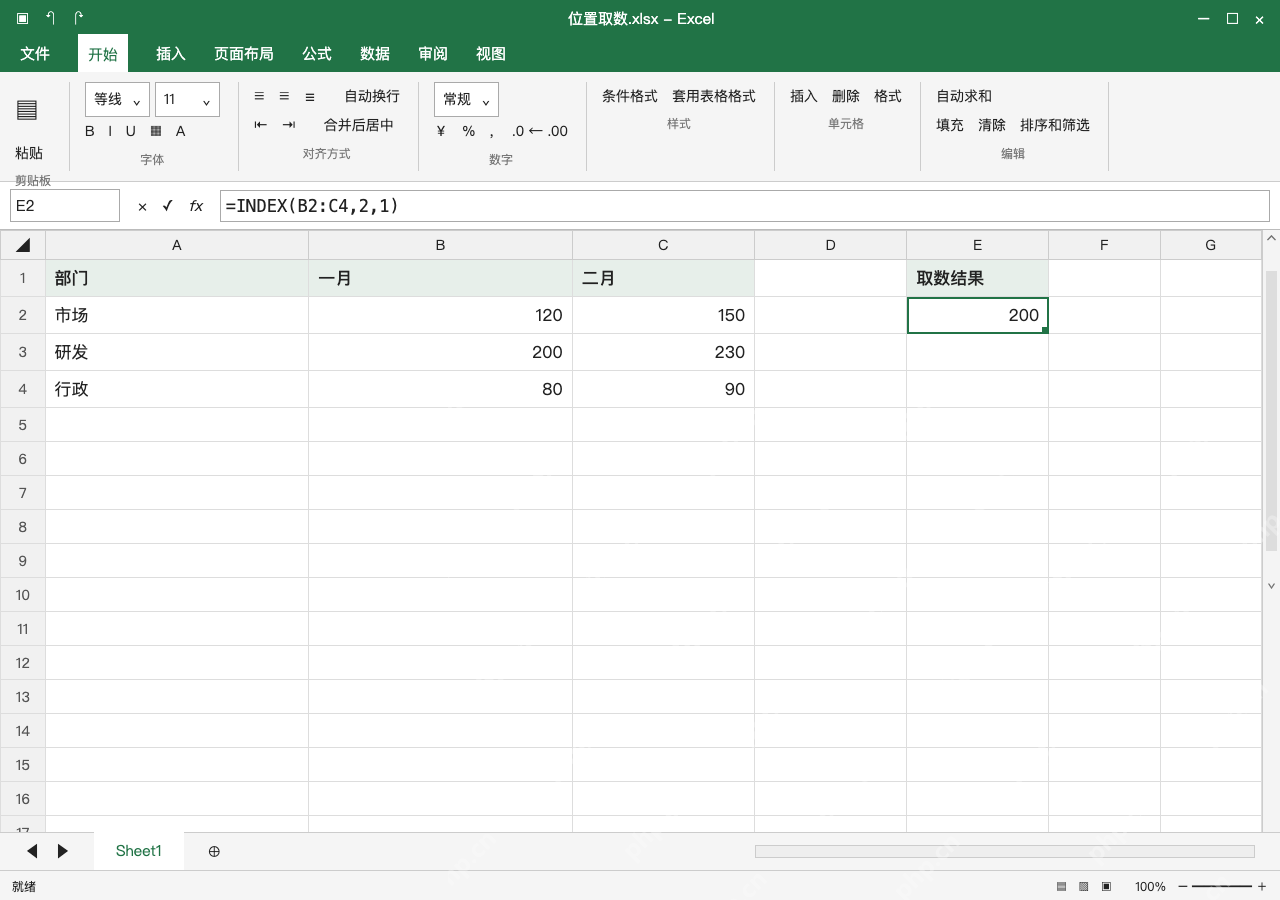
Task: Apply bold with the B icon
Action: click(90, 131)
